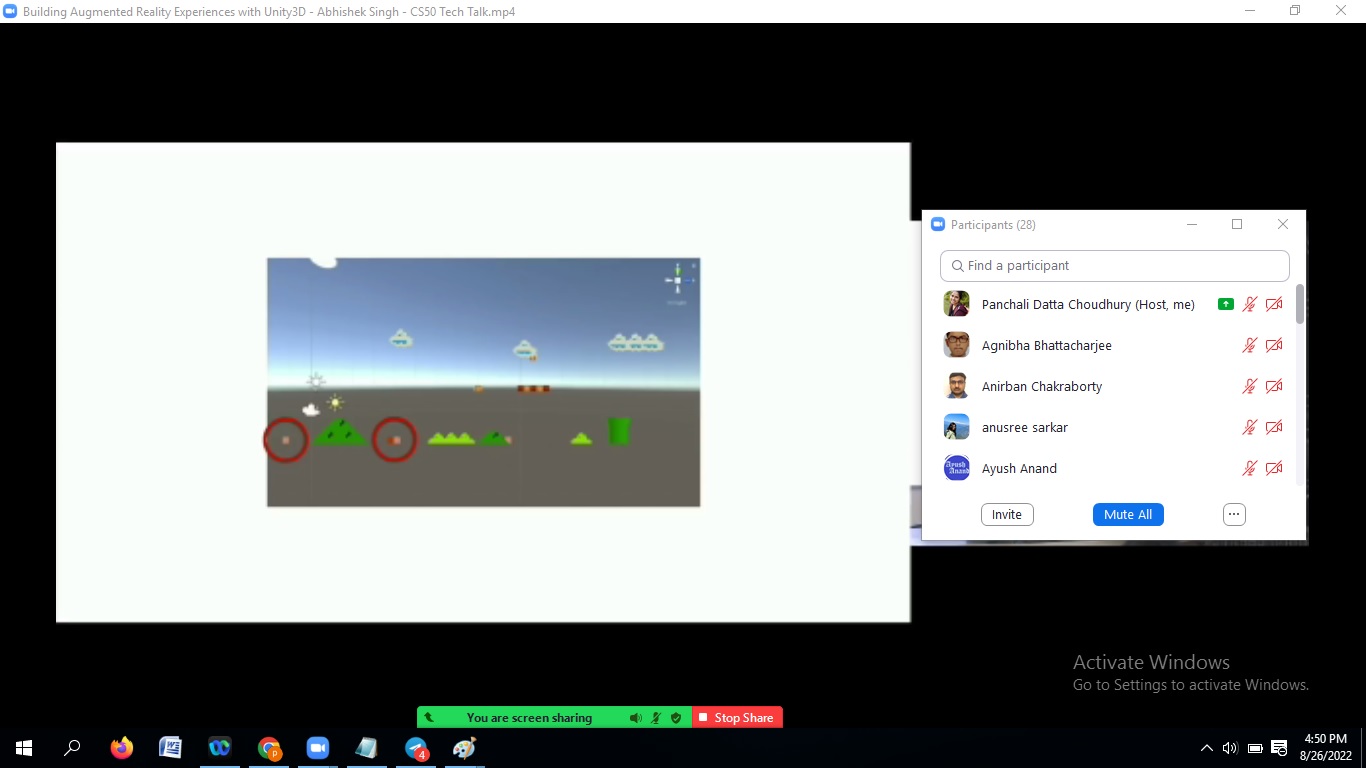Click the muted mic icon in sharing bar
The height and width of the screenshot is (768, 1366).
[656, 717]
